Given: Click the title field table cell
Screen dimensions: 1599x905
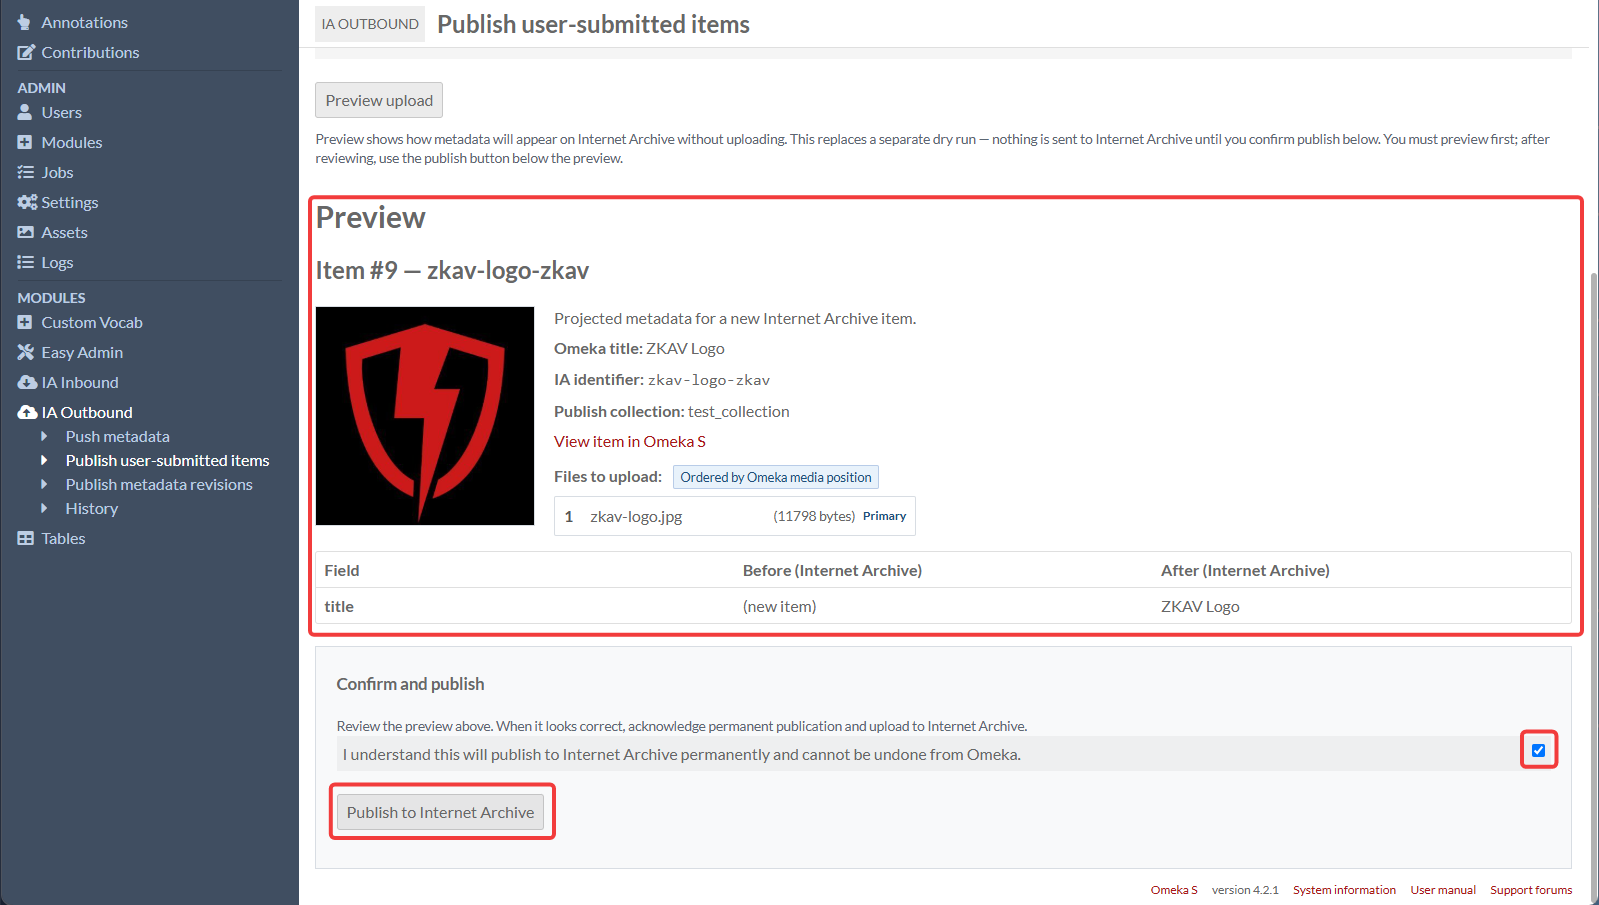Looking at the screenshot, I should tap(525, 606).
